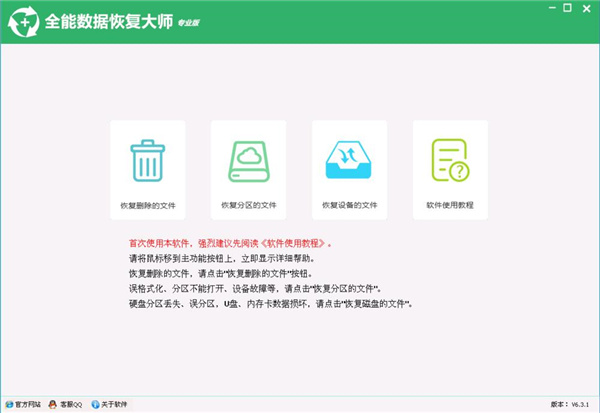Image resolution: width=600 pixels, height=413 pixels.
Task: Click the app logo in title bar
Action: pos(24,22)
